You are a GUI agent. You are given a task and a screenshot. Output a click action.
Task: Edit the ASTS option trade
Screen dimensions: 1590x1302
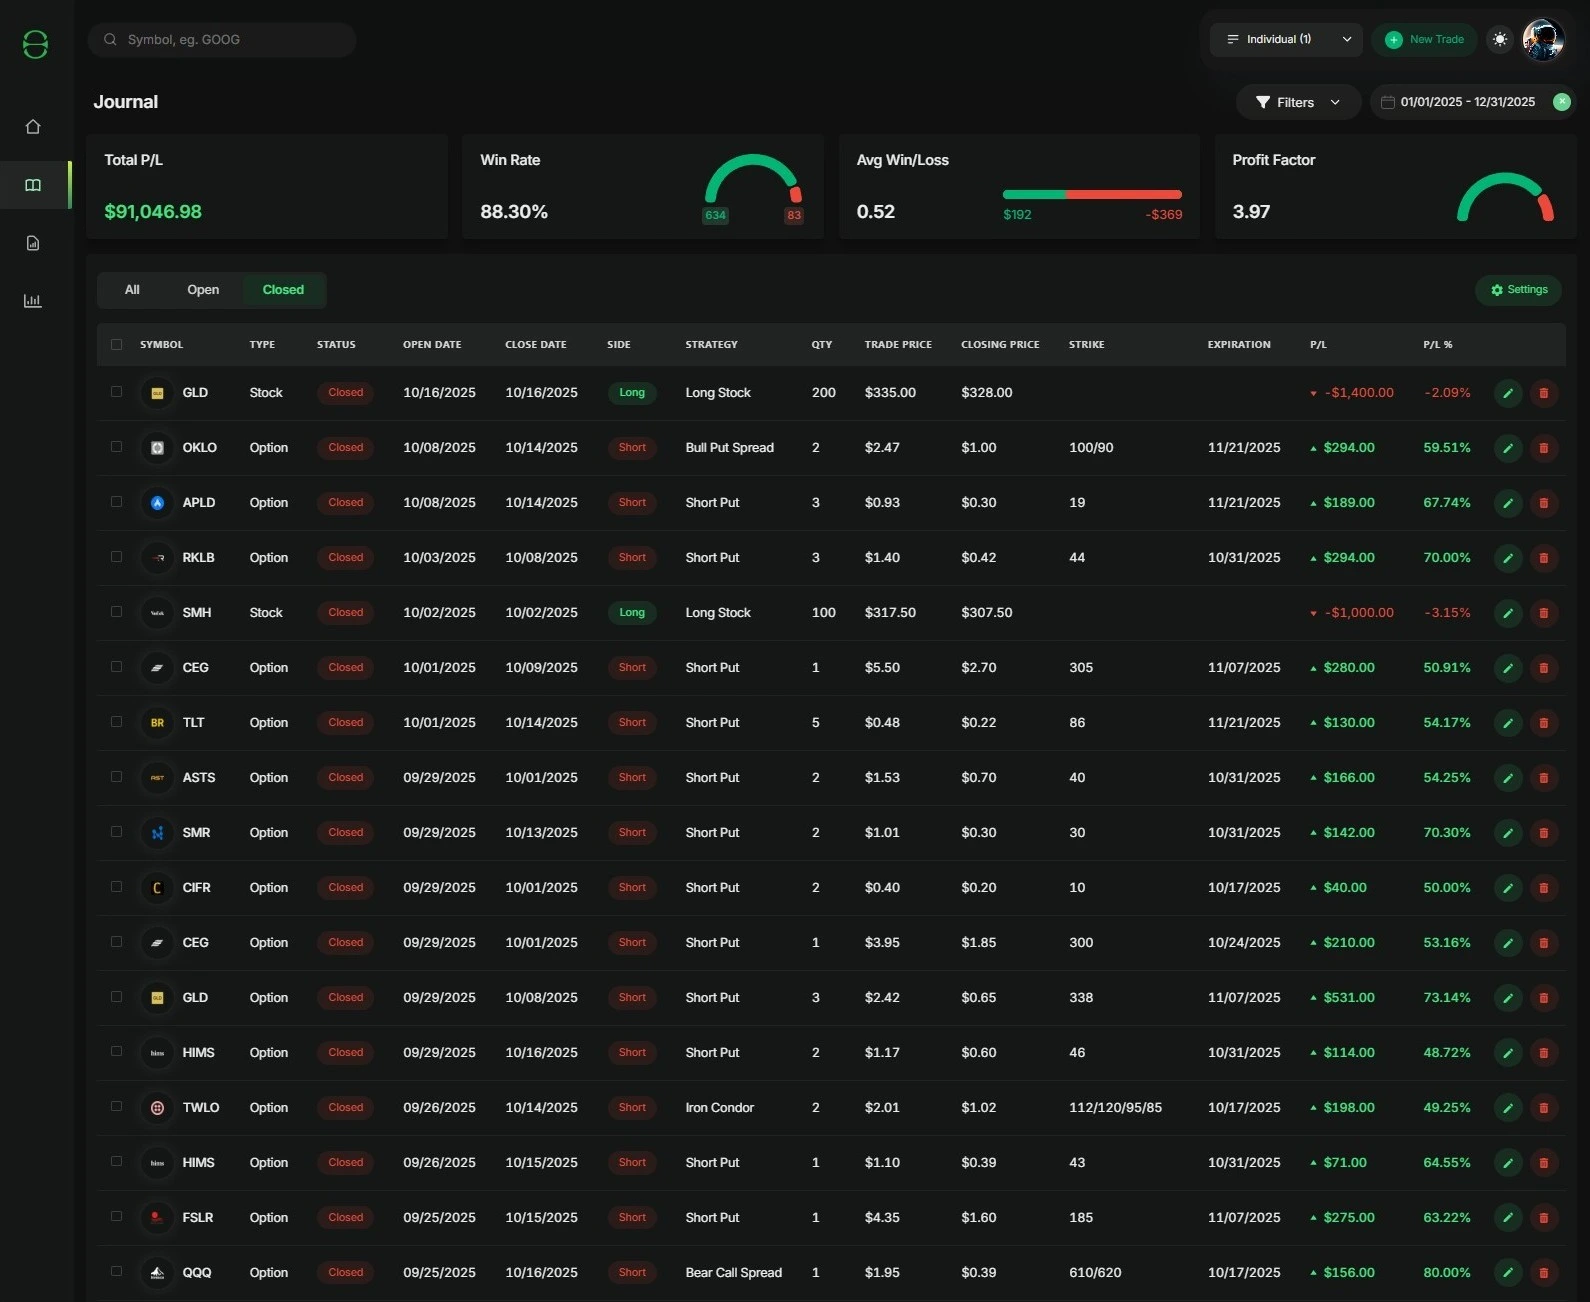click(x=1508, y=778)
